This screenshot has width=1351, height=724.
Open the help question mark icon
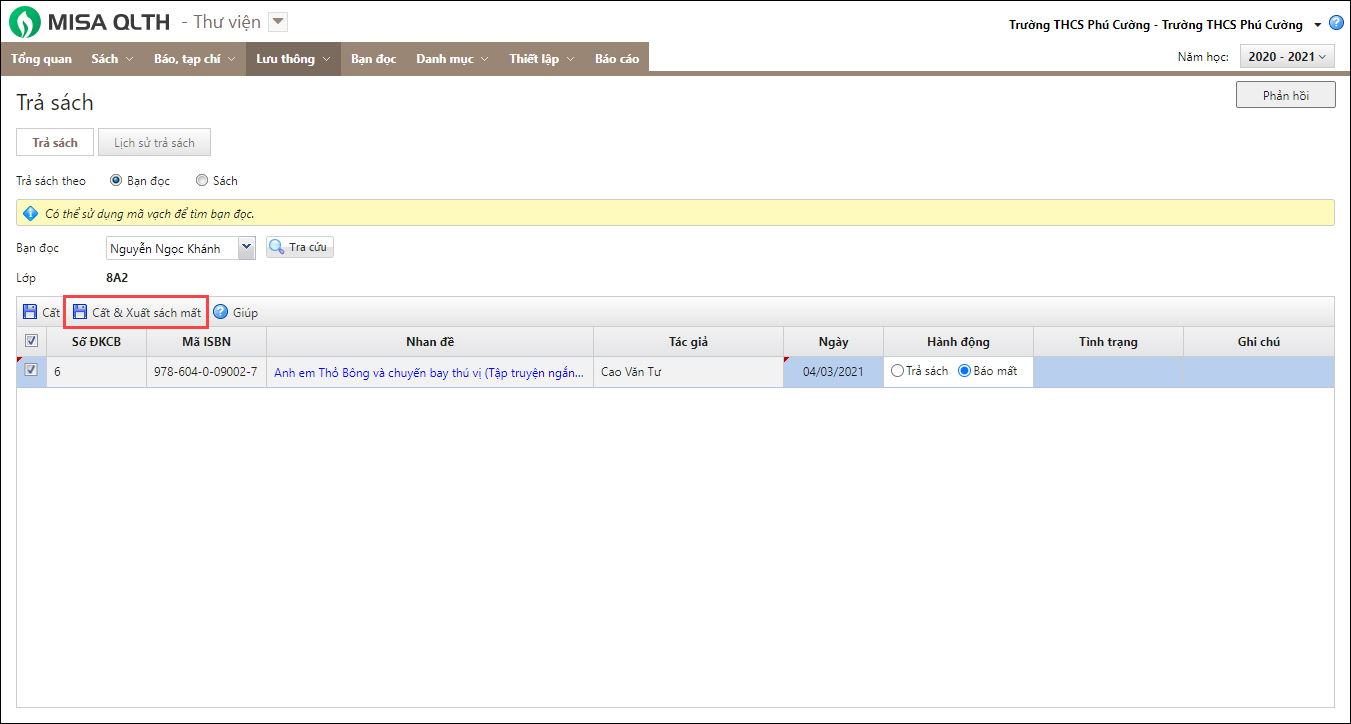[1336, 23]
